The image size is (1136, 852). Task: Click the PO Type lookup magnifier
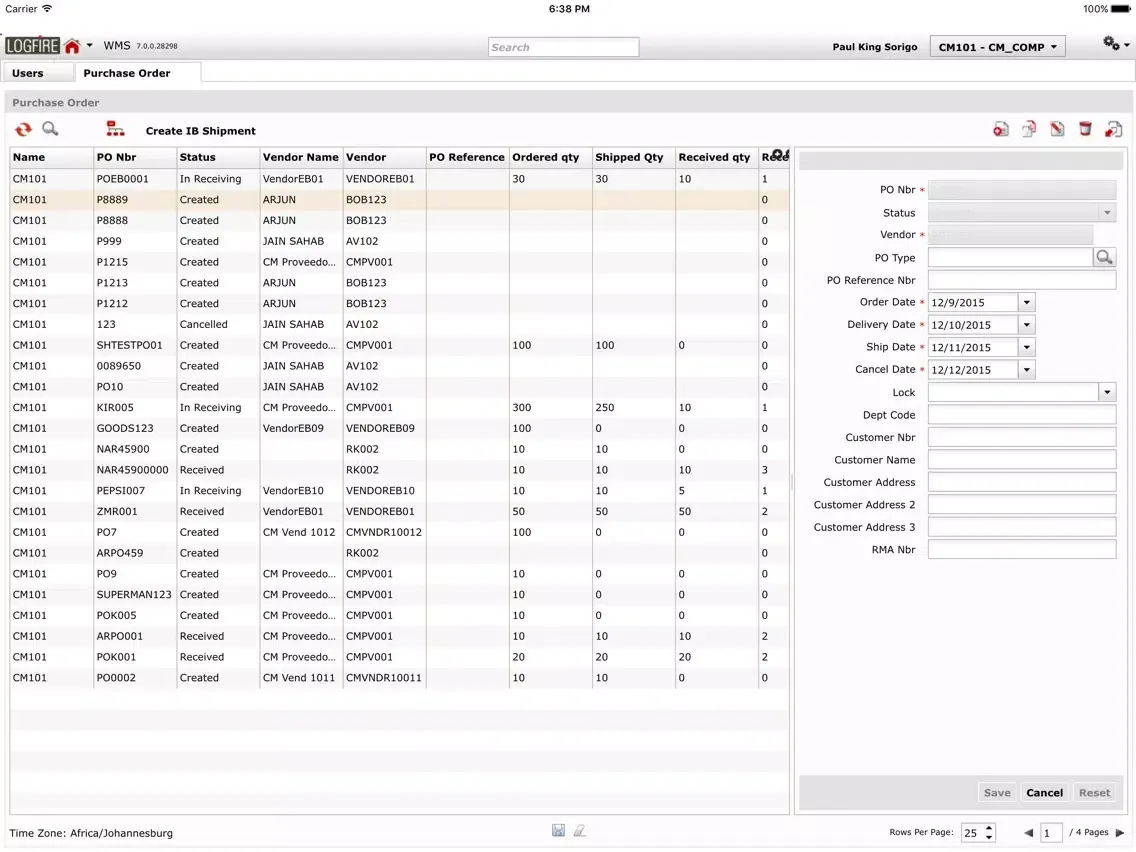click(x=1104, y=258)
